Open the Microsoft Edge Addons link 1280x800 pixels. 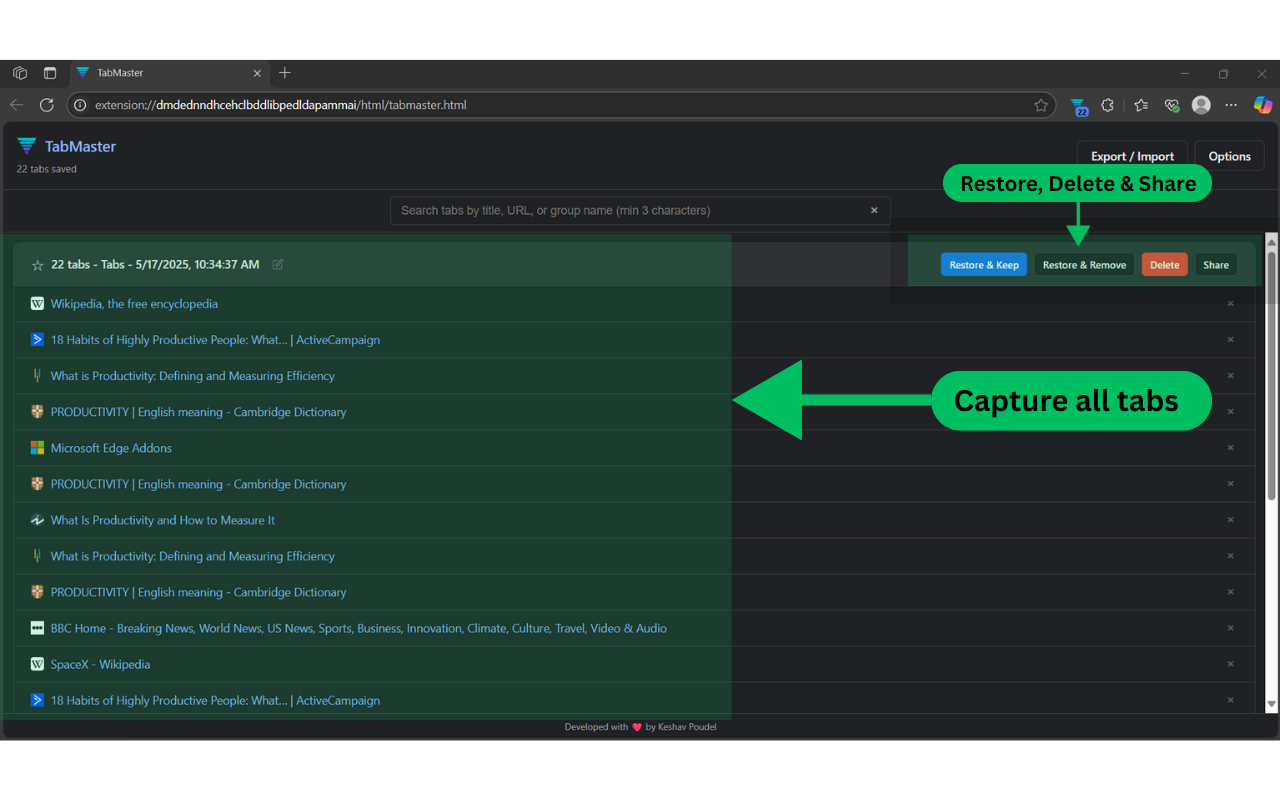(111, 448)
